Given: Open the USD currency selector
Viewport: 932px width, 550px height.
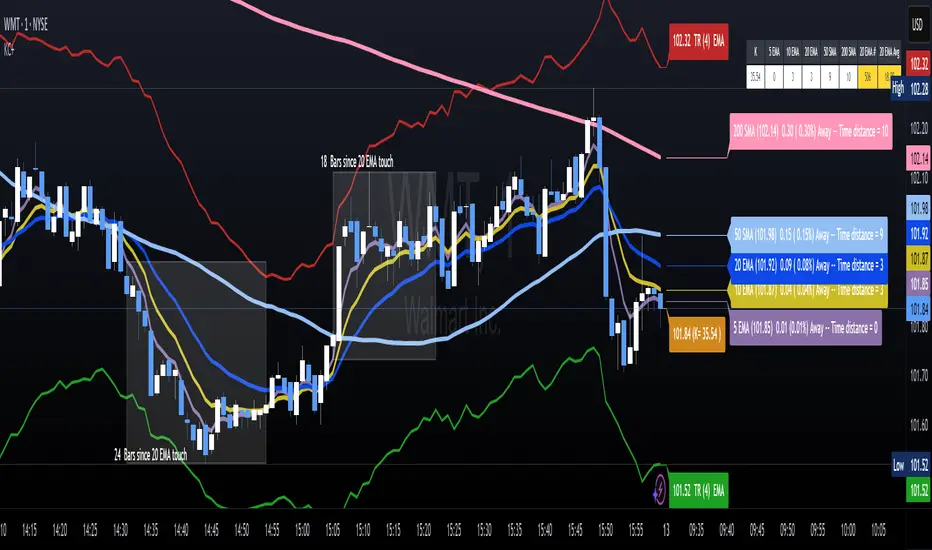Looking at the screenshot, I should click(918, 25).
